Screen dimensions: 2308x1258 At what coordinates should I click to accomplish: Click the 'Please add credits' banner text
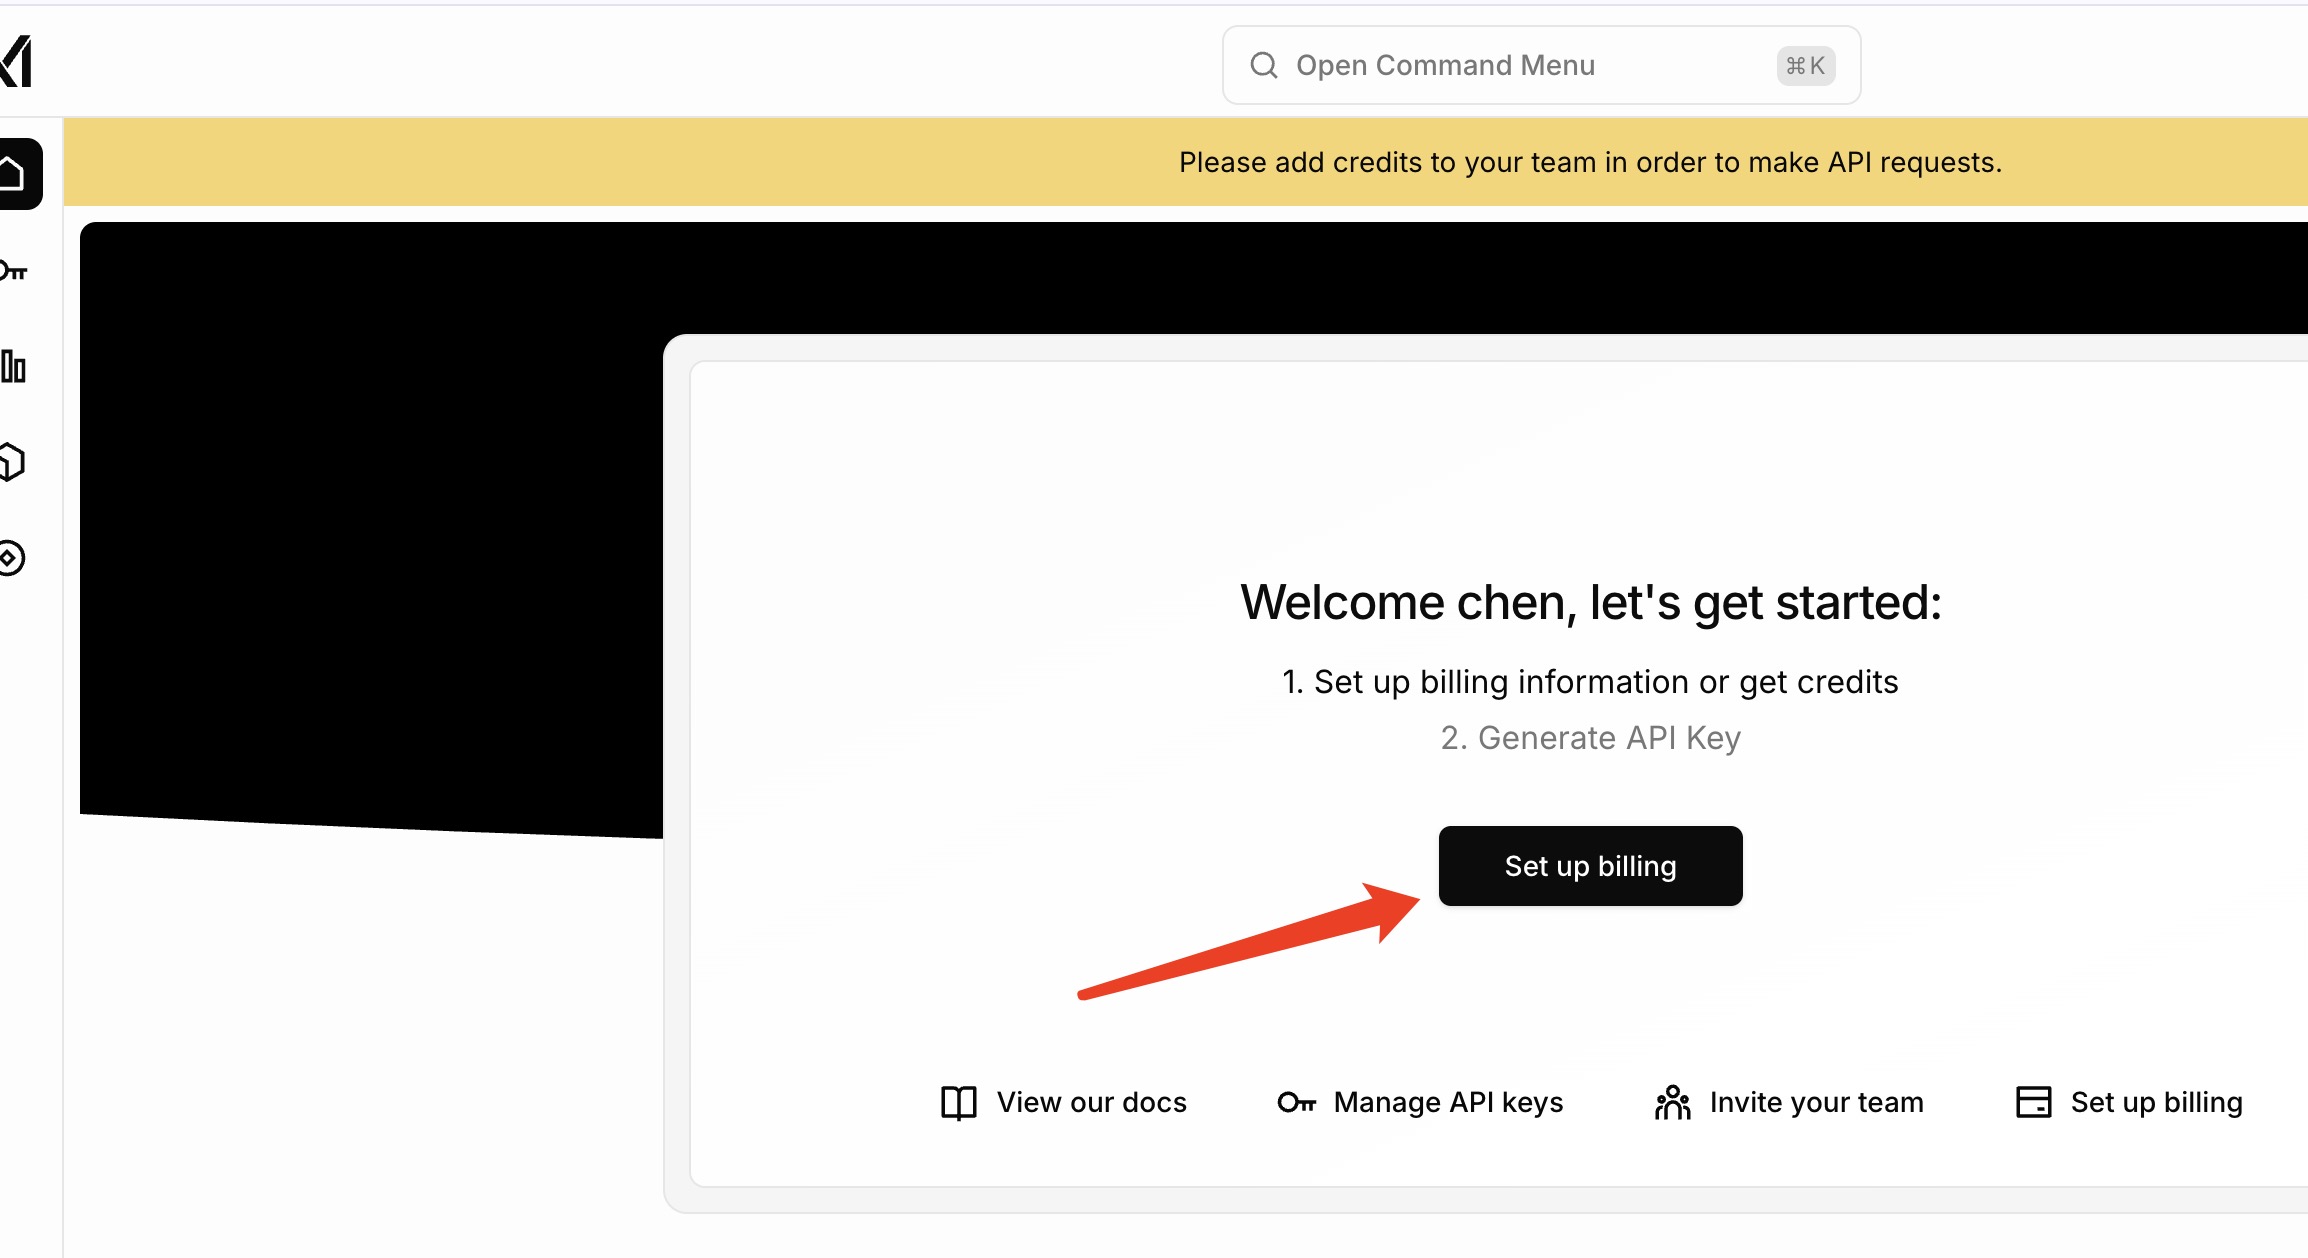[x=1590, y=162]
